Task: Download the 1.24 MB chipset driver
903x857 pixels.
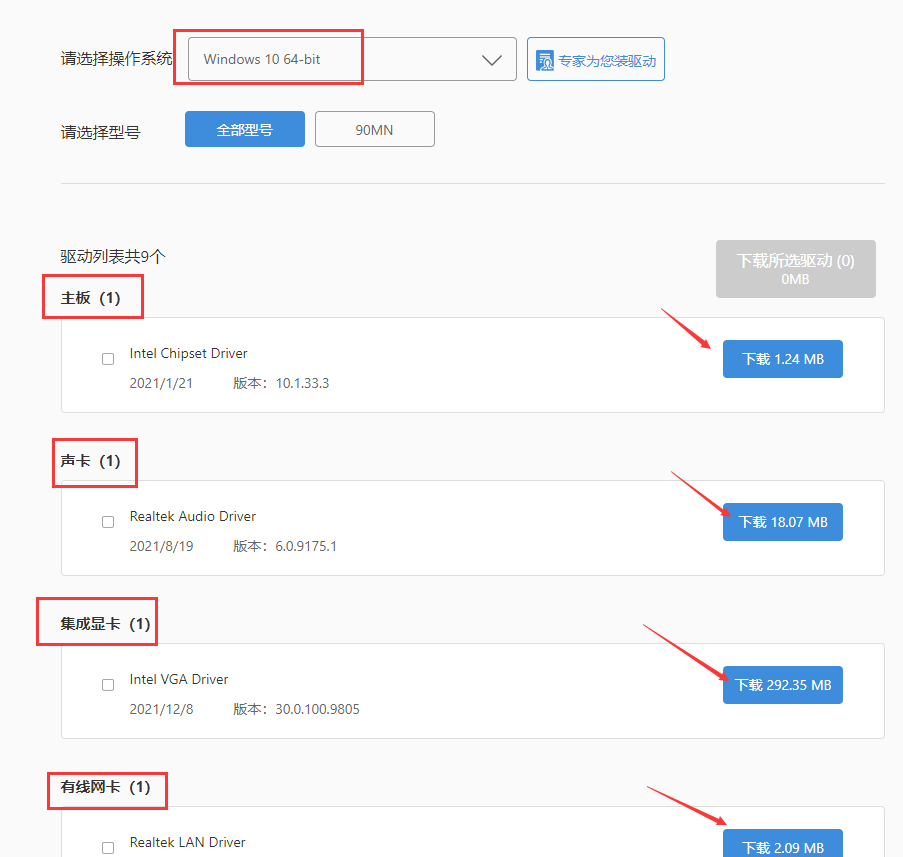Action: tap(782, 359)
